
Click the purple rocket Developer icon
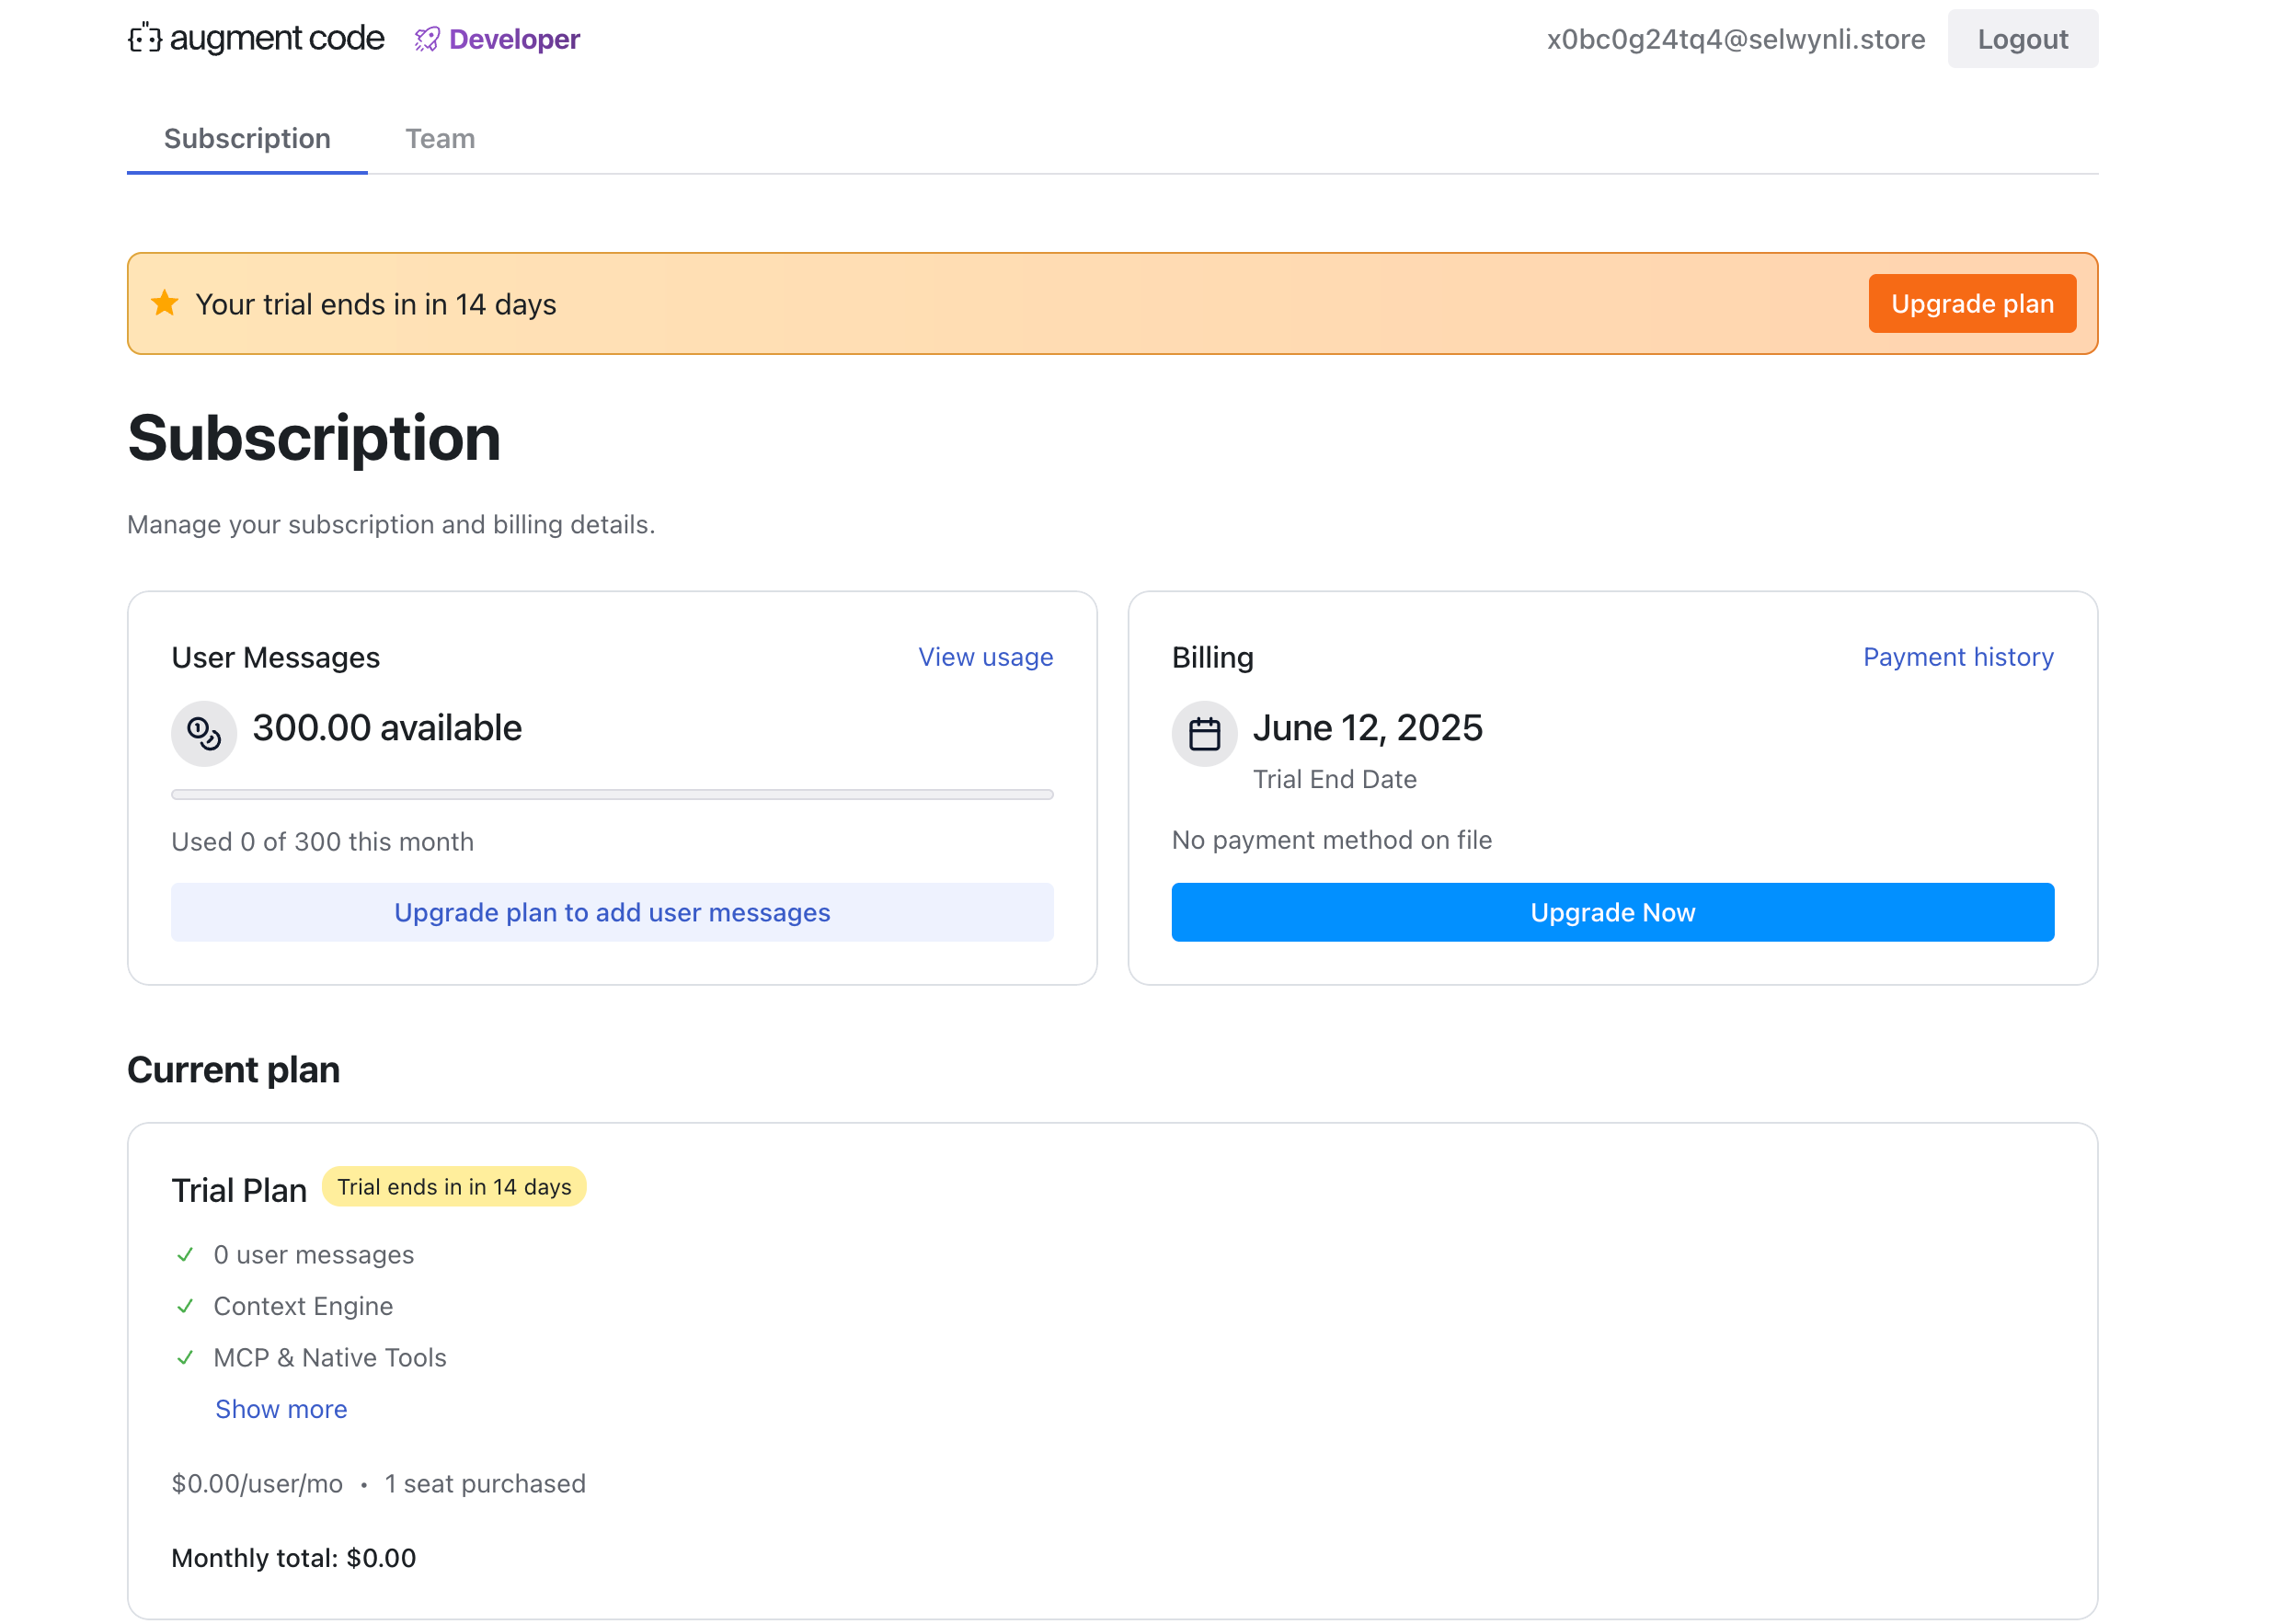[427, 39]
